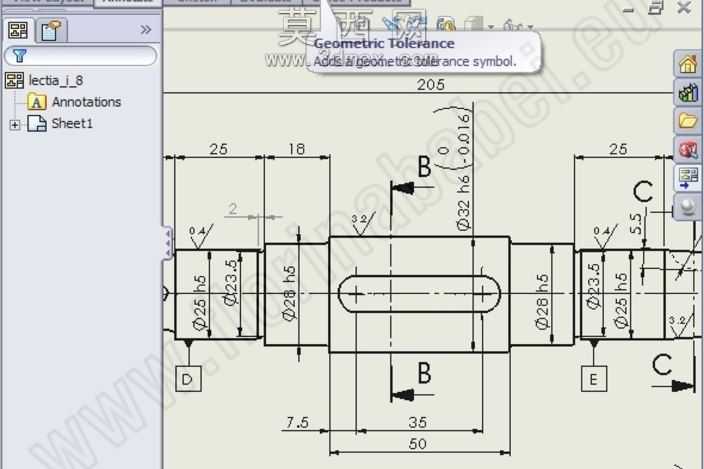This screenshot has width=704, height=469.
Task: Select the lower section label B
Action: click(424, 373)
